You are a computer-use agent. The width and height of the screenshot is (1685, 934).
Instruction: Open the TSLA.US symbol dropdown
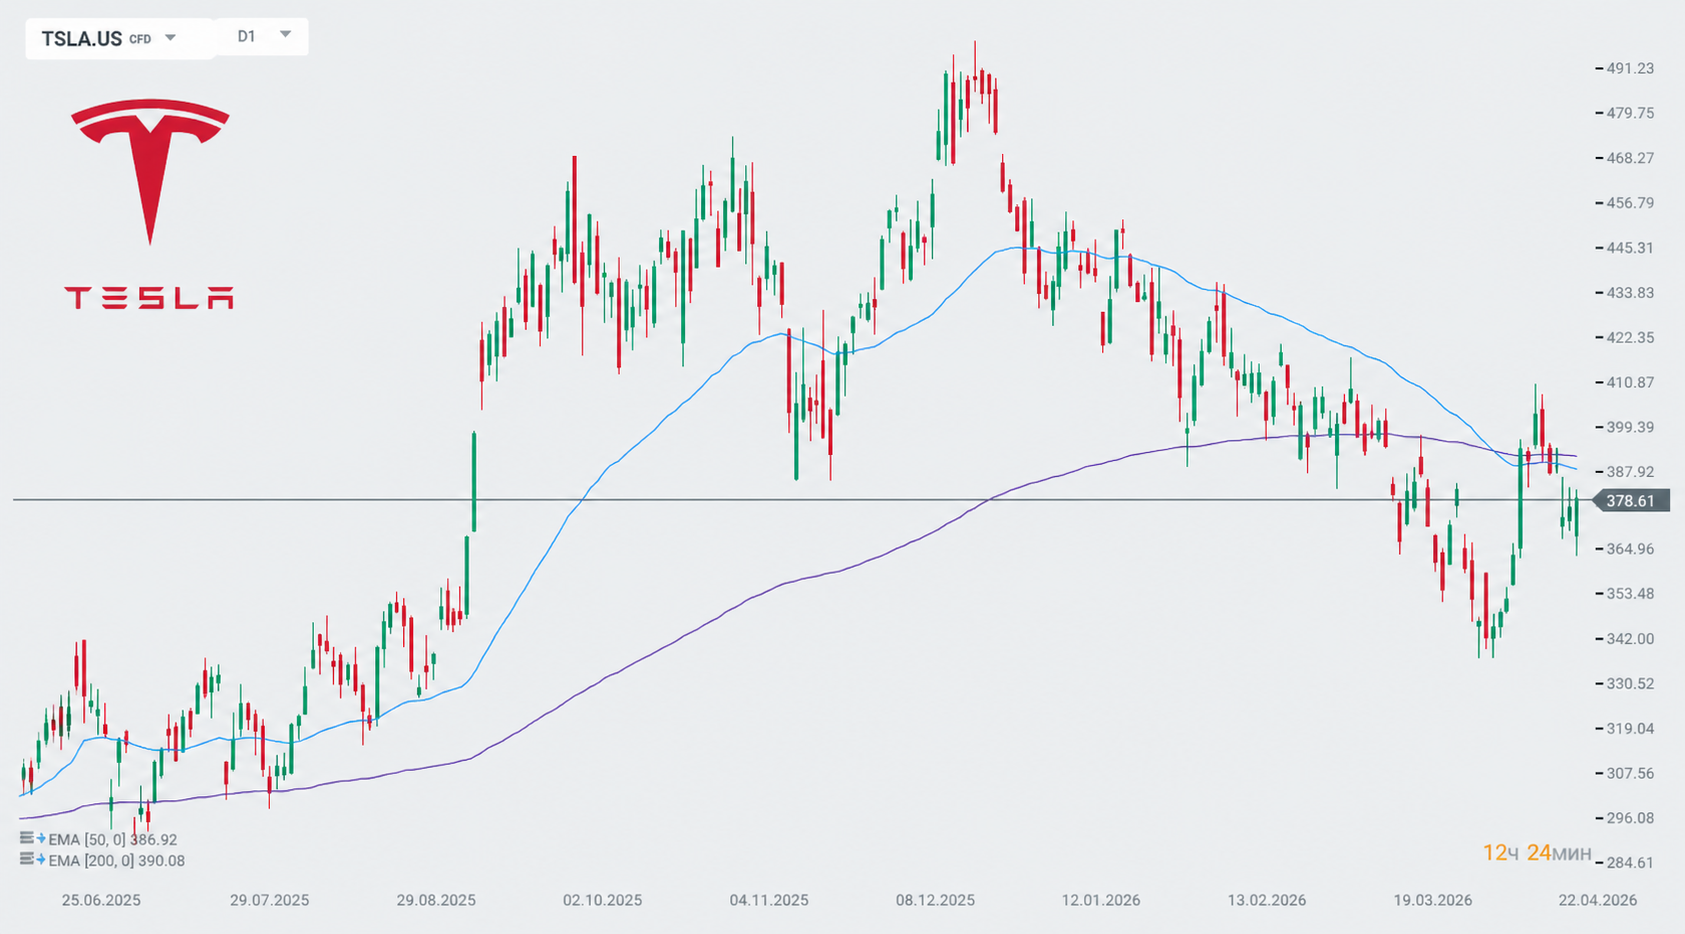point(170,38)
